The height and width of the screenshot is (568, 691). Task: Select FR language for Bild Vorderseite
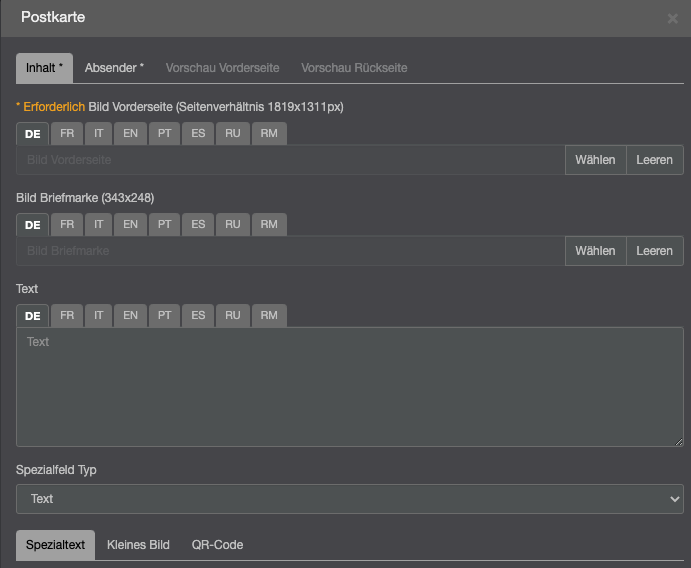coord(66,134)
